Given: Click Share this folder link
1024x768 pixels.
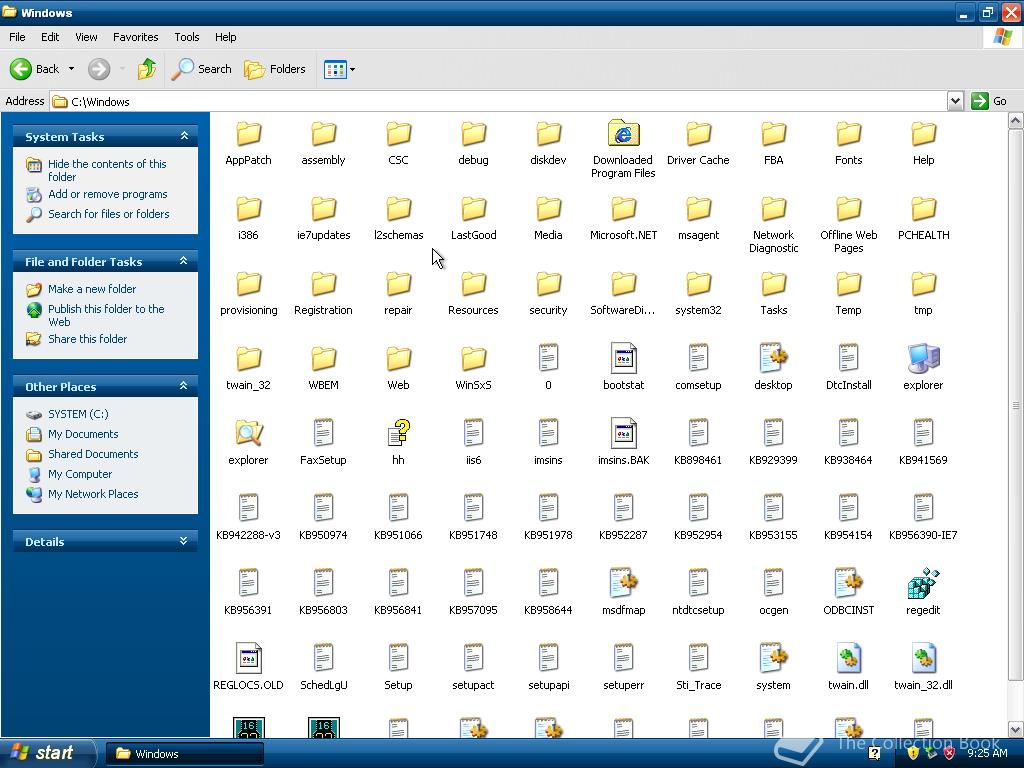Looking at the screenshot, I should tap(88, 338).
